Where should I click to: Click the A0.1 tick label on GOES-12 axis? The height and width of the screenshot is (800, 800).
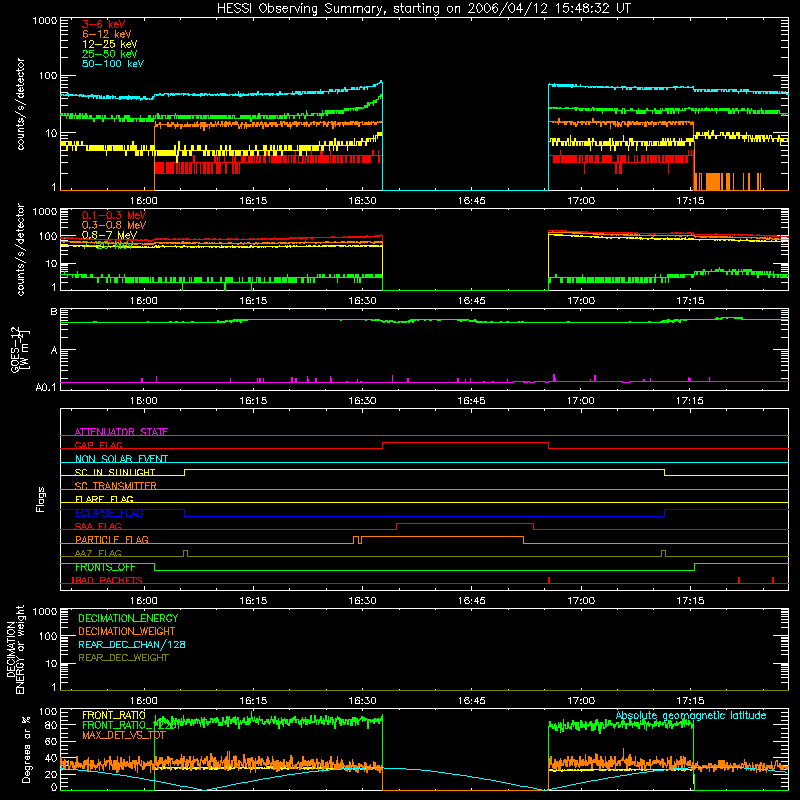tap(46, 387)
